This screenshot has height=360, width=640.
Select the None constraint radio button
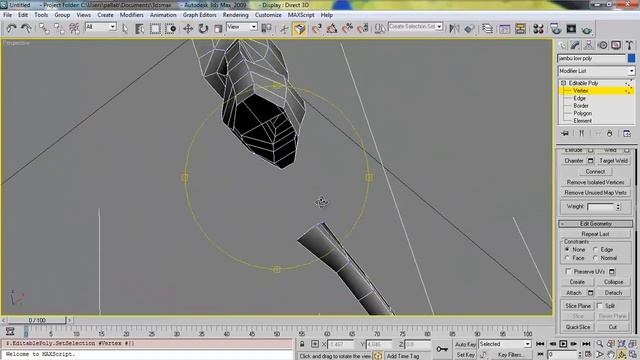tap(567, 249)
